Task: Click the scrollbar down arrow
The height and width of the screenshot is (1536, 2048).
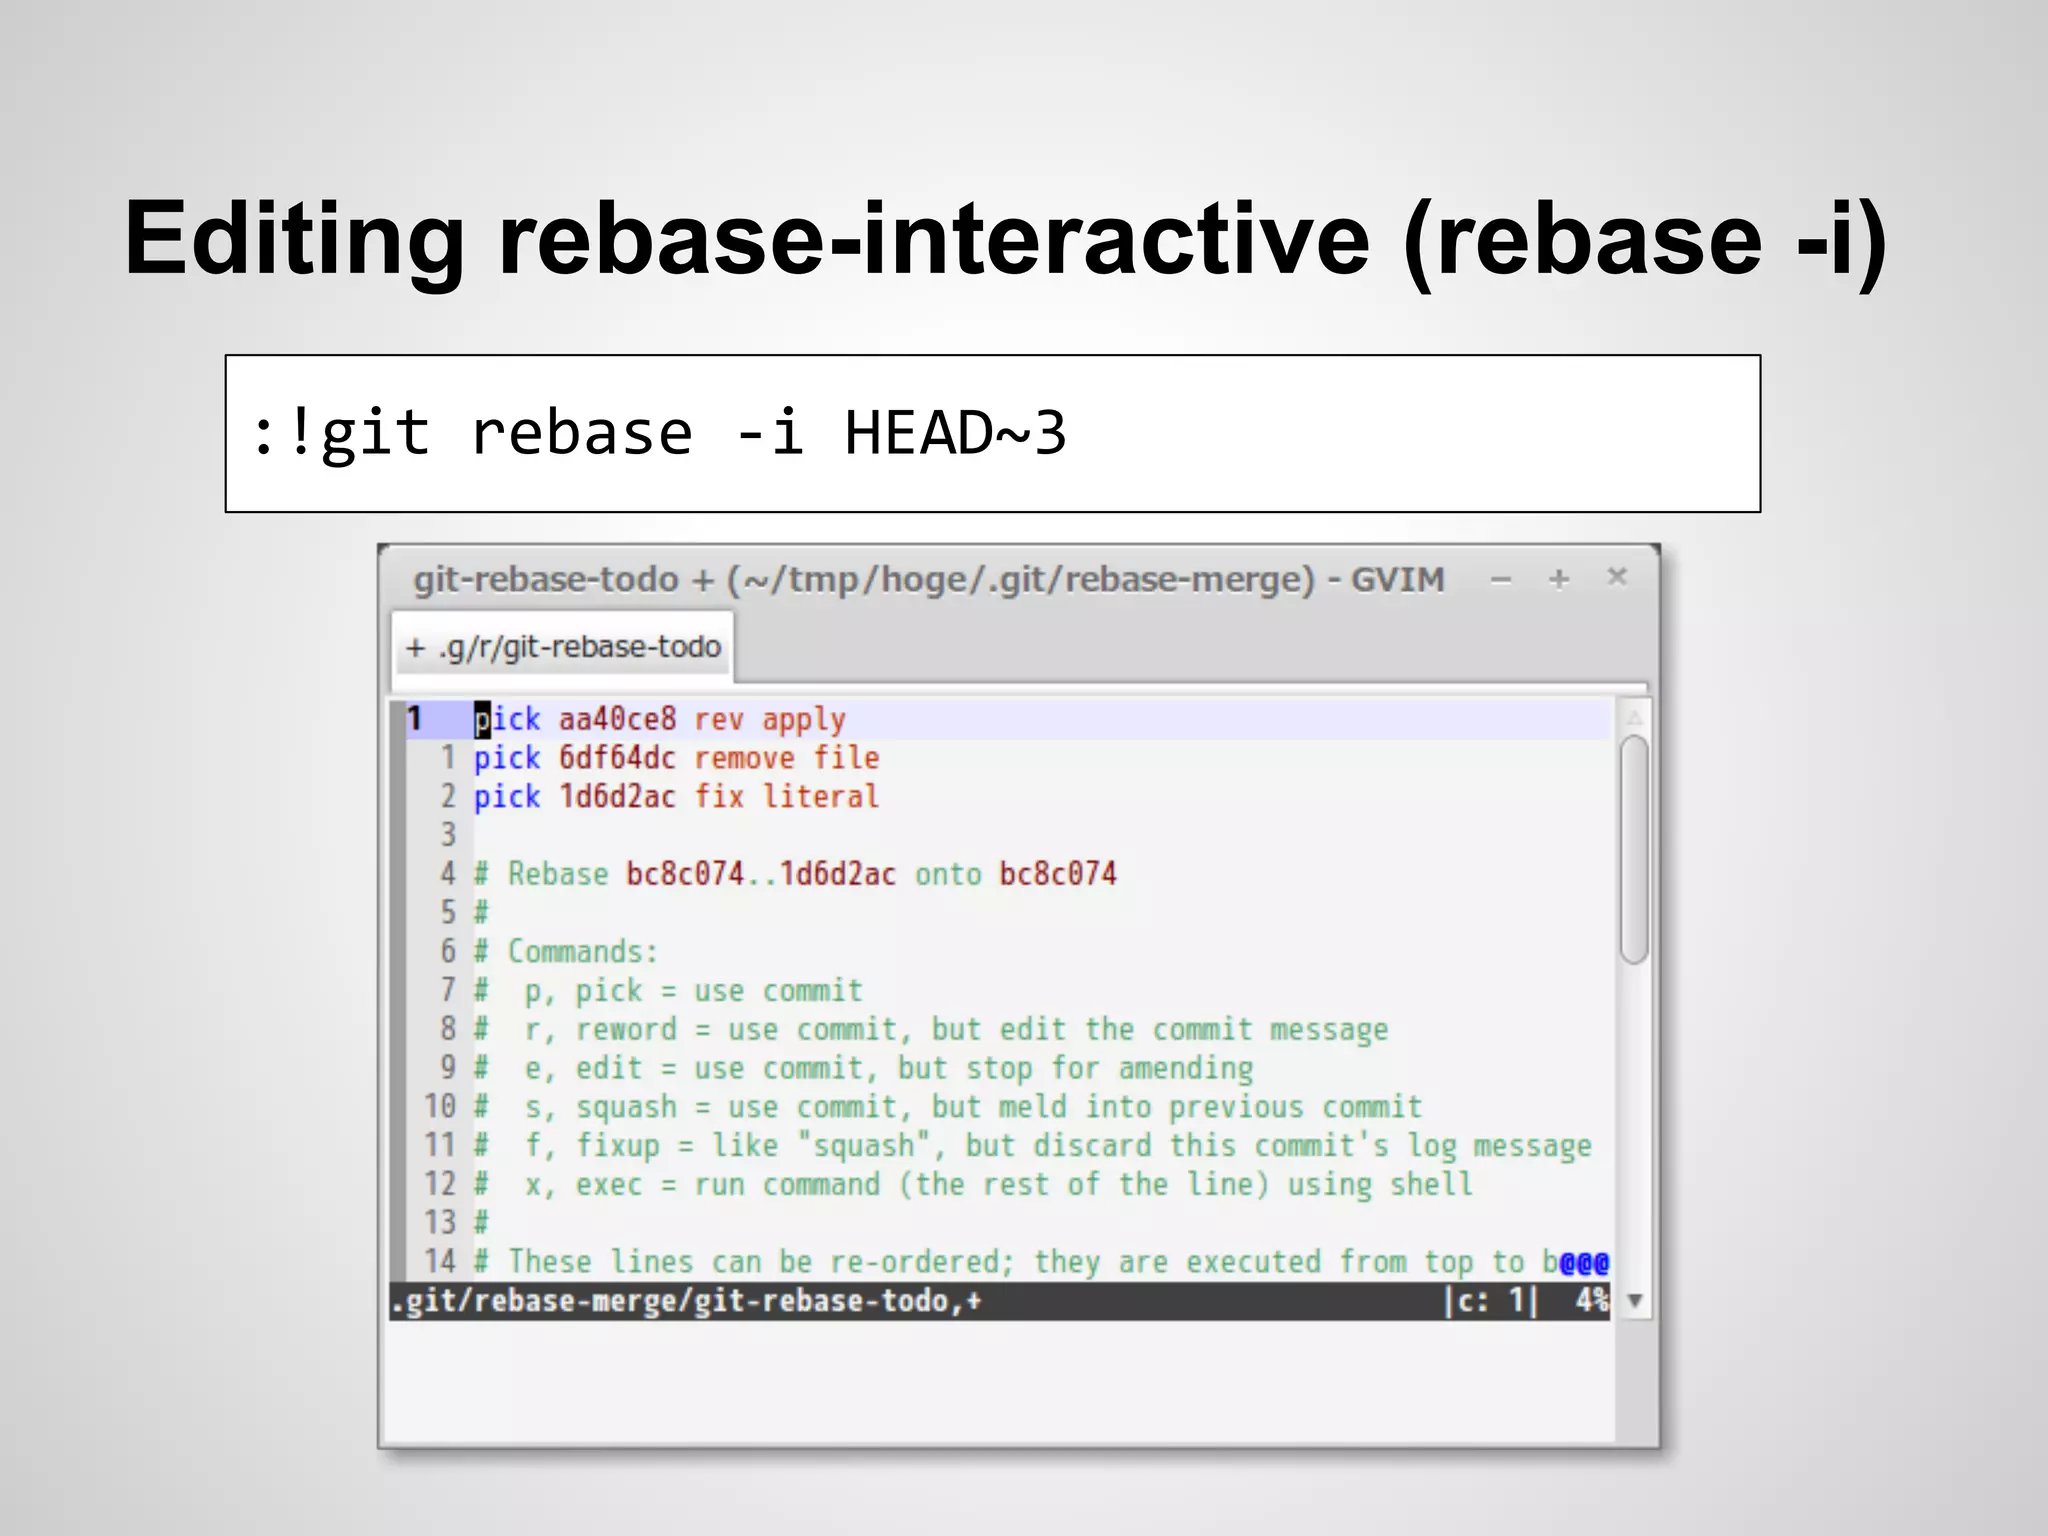Action: click(x=1635, y=1301)
